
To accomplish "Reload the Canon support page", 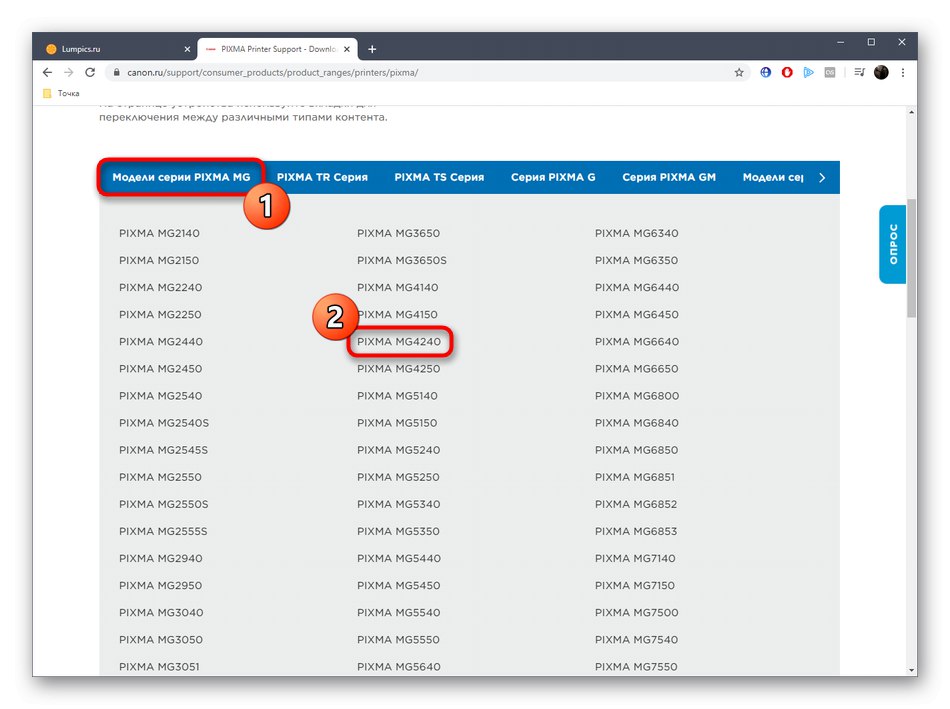I will pyautogui.click(x=90, y=72).
